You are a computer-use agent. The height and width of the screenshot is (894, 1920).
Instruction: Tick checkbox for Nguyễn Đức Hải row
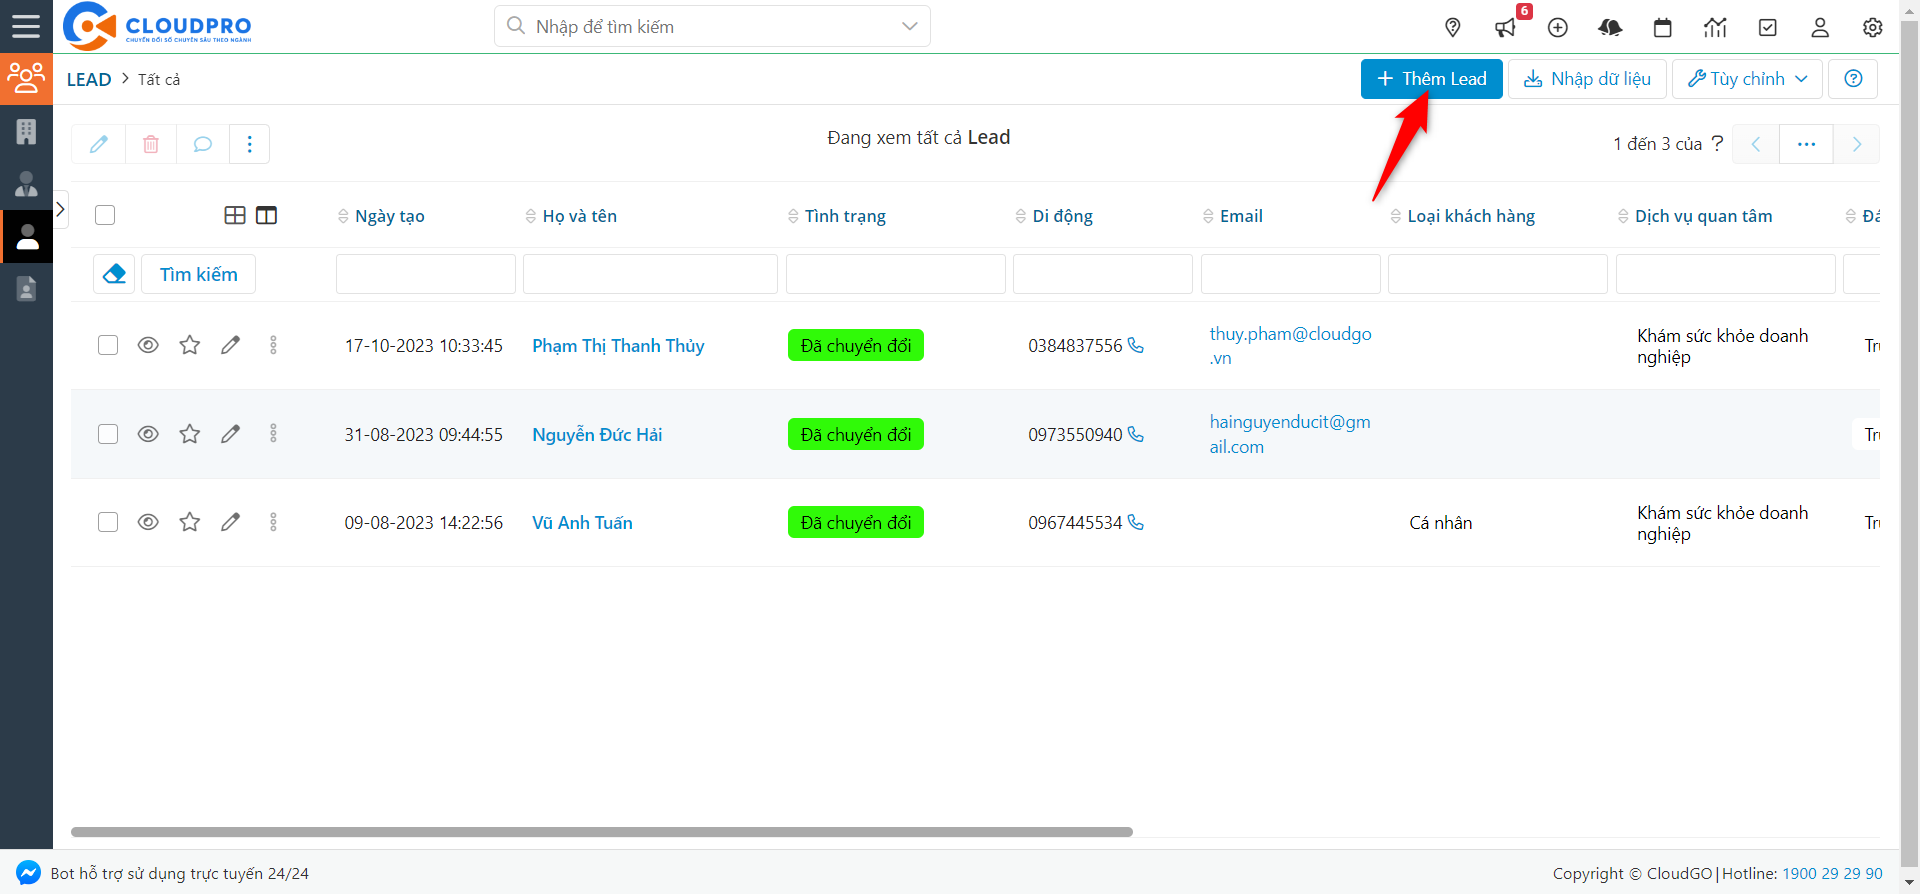click(108, 434)
